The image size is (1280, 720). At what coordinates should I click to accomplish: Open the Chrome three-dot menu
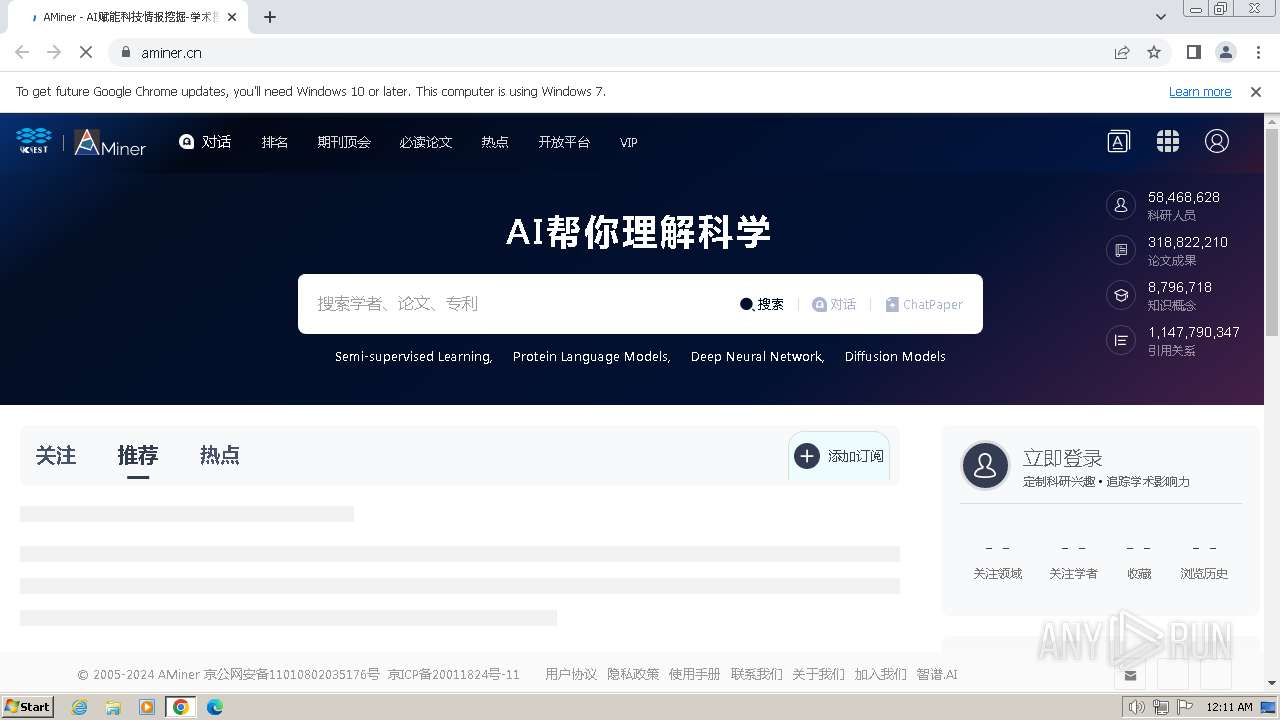coord(1258,52)
